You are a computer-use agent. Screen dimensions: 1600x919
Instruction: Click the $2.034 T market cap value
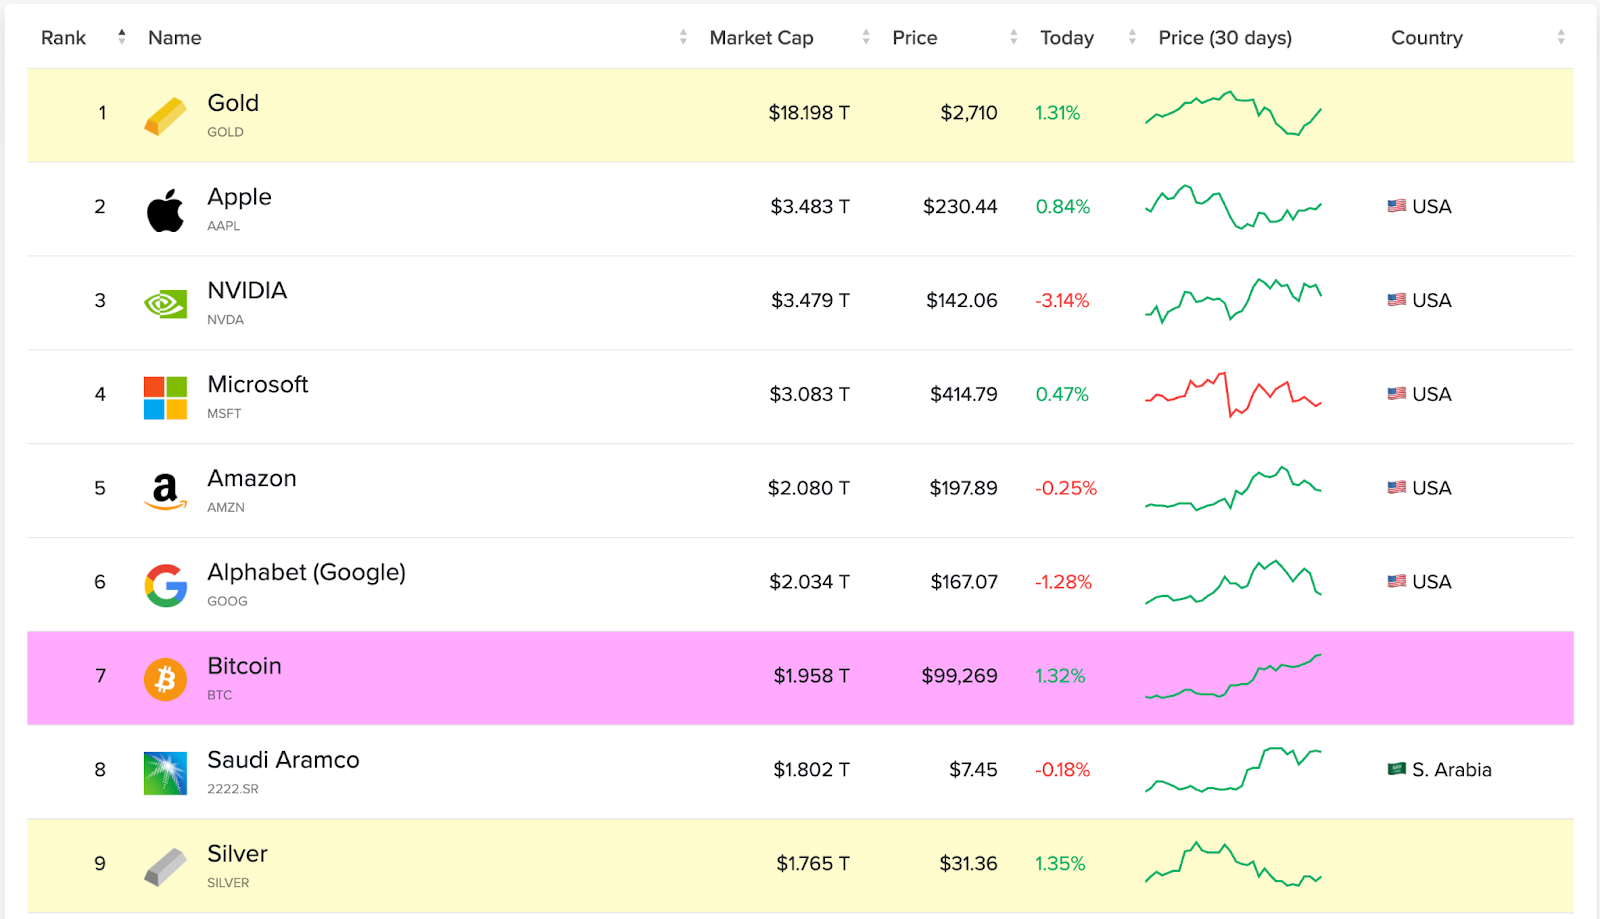pyautogui.click(x=809, y=582)
